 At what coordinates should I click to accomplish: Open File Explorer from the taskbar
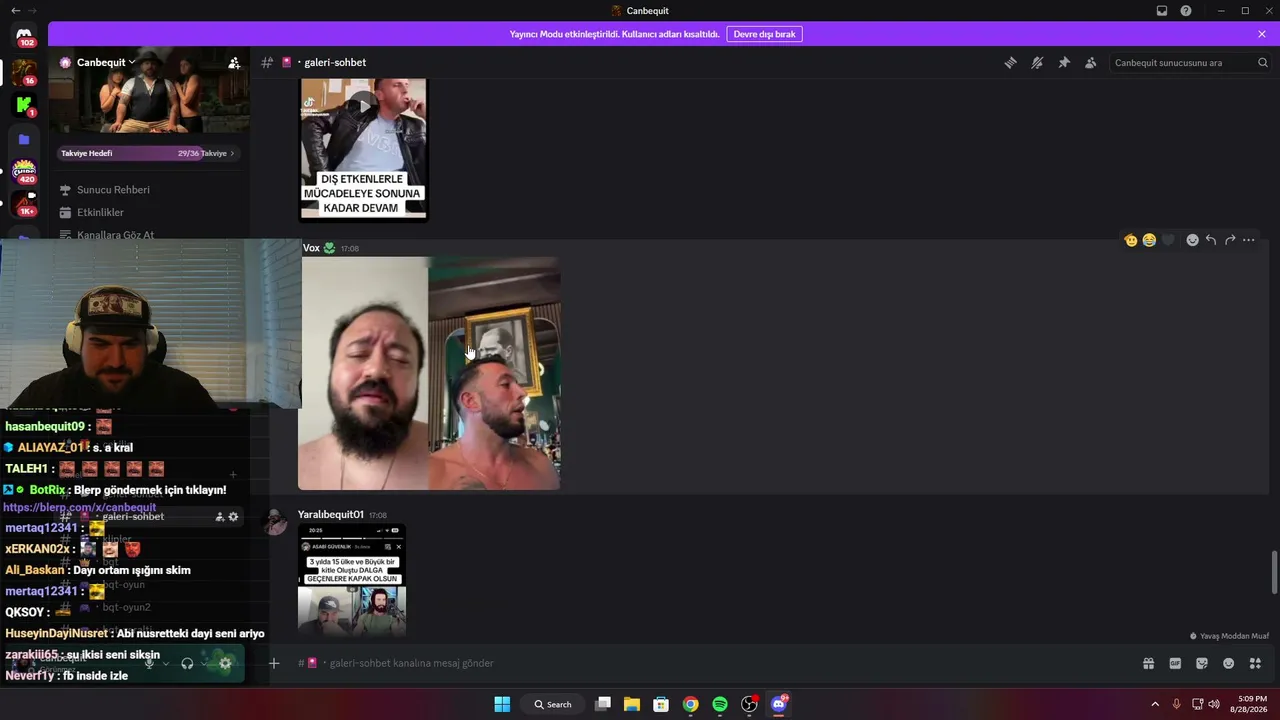tap(632, 704)
